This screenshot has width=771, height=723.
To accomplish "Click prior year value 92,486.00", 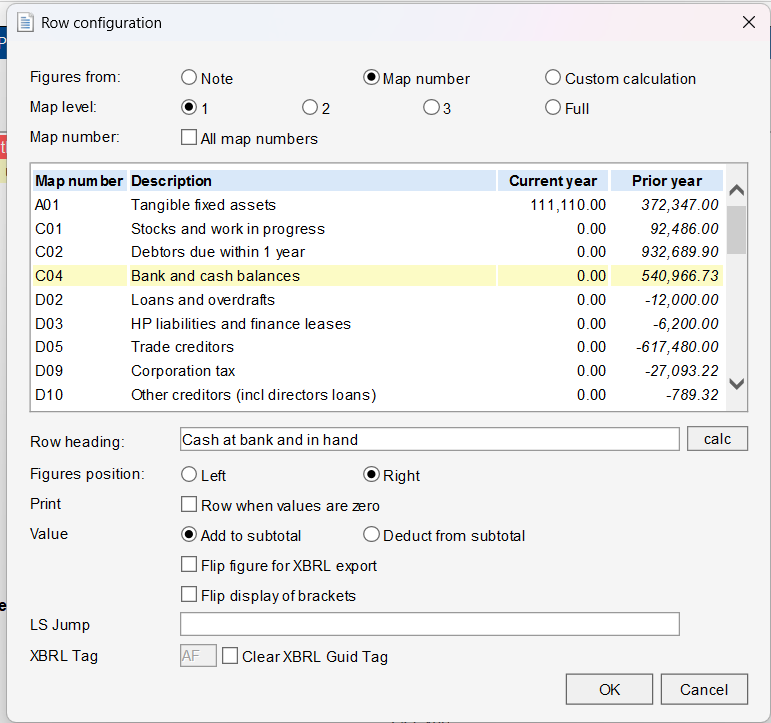I will [684, 229].
